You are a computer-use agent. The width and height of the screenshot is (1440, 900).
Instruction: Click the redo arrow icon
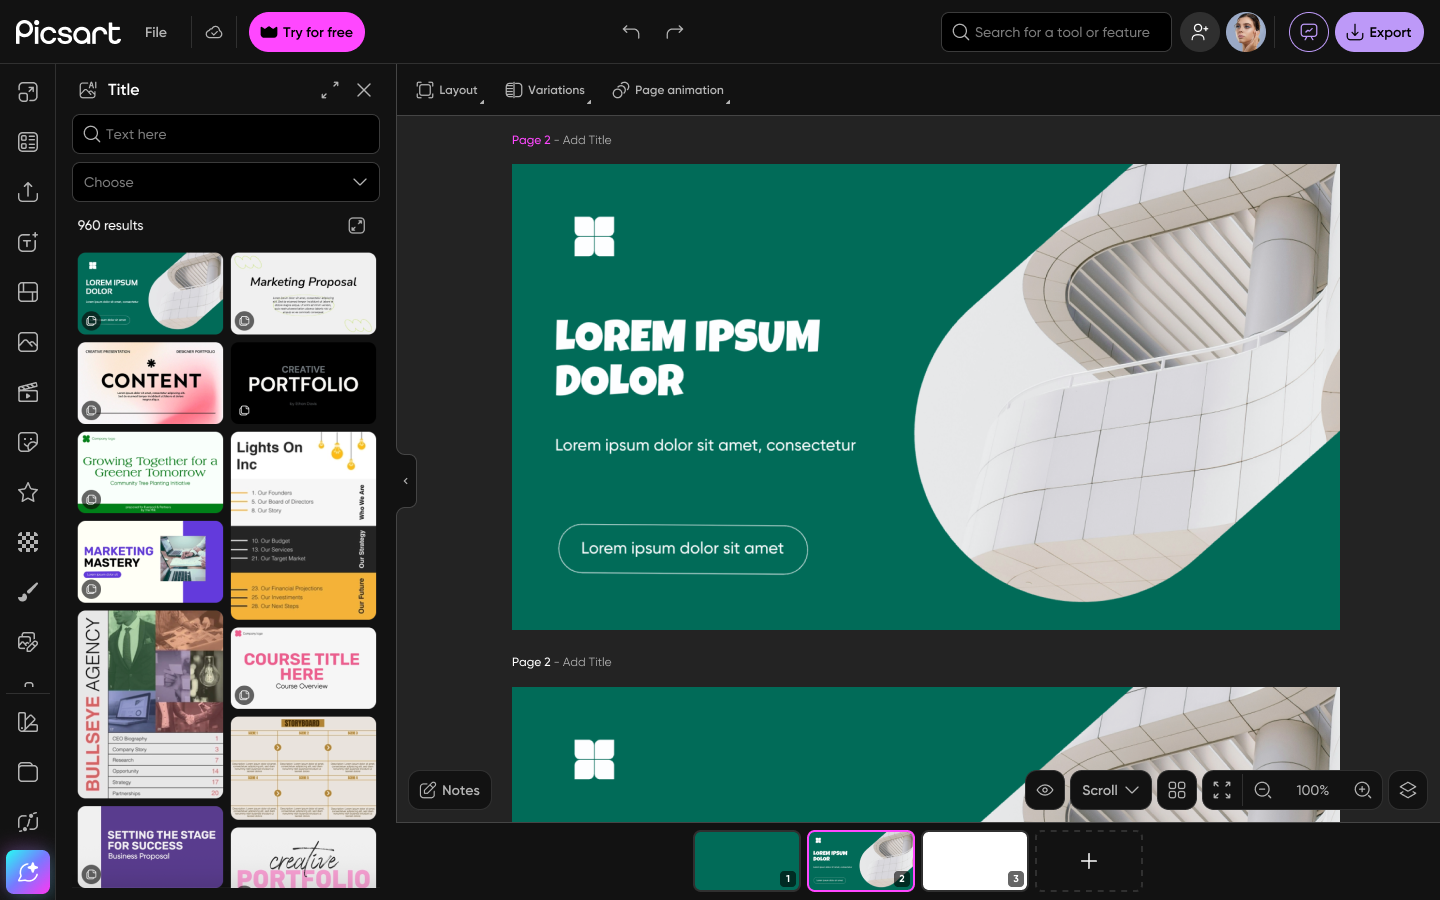pyautogui.click(x=675, y=32)
